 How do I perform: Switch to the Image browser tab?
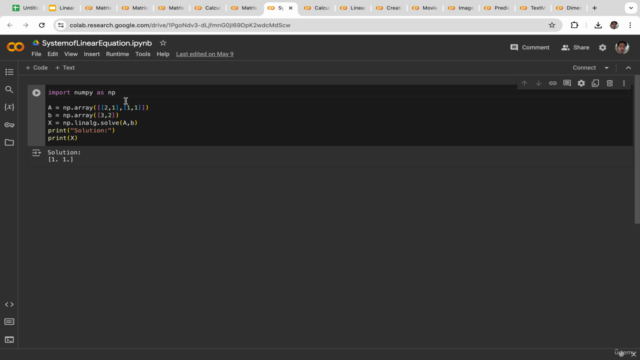(x=461, y=8)
